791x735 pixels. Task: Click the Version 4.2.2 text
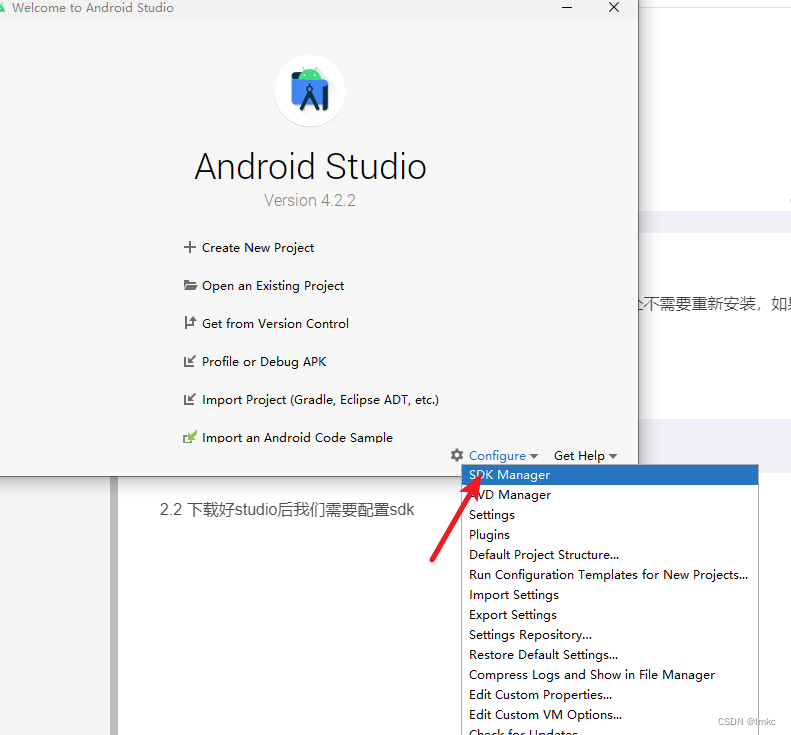(310, 200)
